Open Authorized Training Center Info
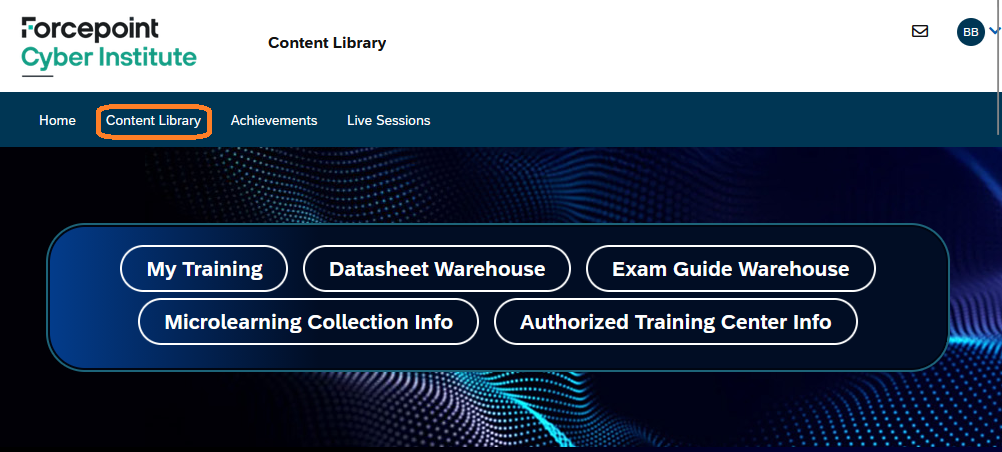 click(x=675, y=322)
